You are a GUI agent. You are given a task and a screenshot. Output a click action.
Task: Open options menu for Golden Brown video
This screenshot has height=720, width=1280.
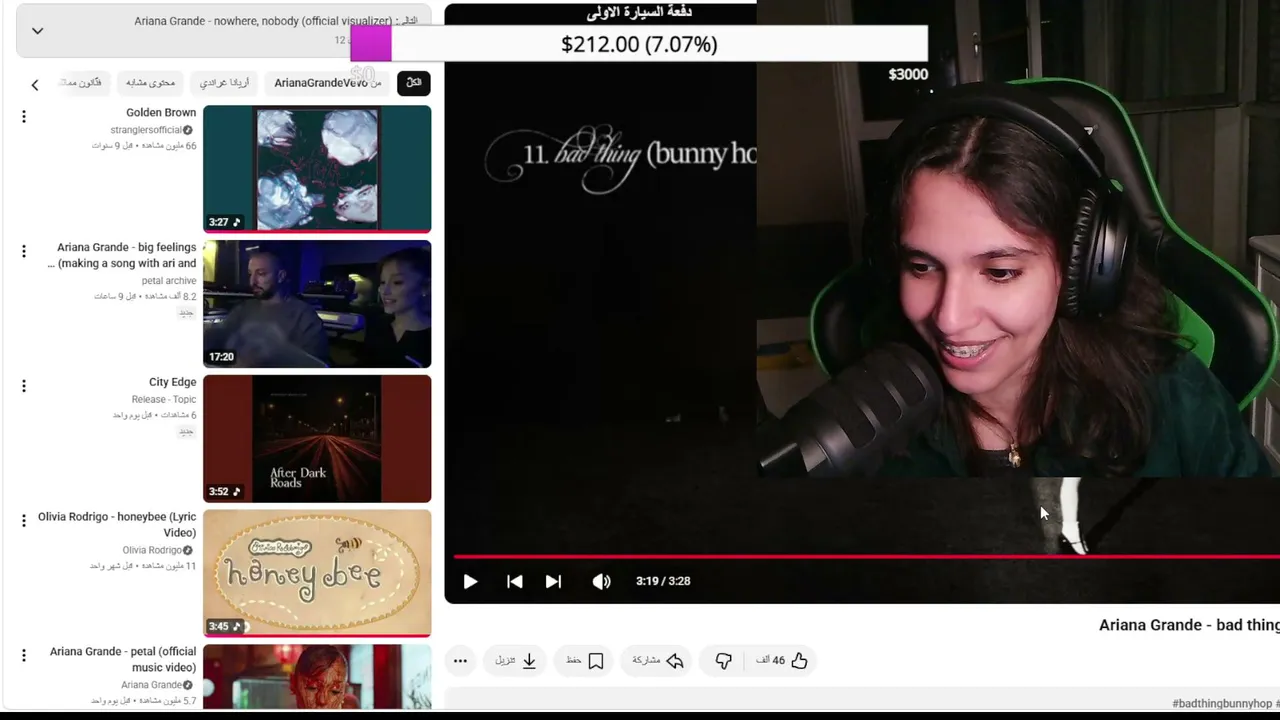pos(24,117)
